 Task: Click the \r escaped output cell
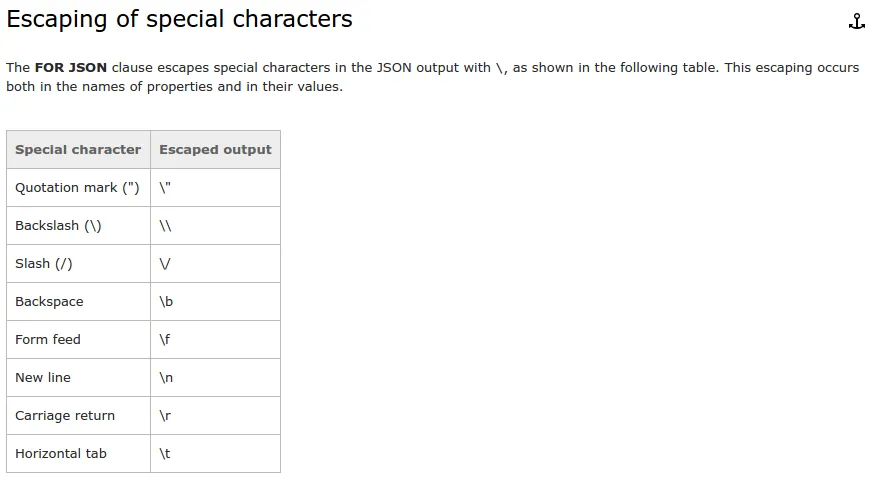215,416
